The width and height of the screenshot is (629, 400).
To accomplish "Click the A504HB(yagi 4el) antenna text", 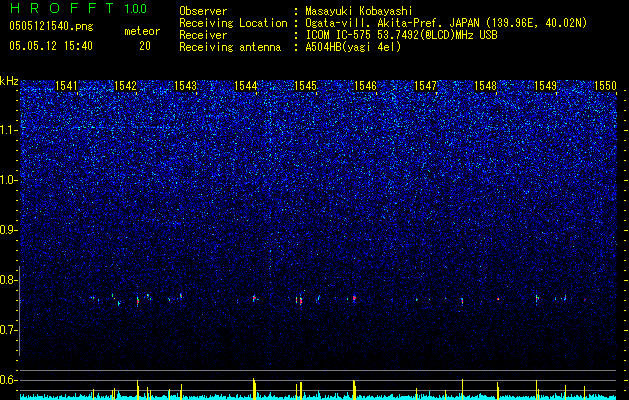I will pyautogui.click(x=353, y=47).
